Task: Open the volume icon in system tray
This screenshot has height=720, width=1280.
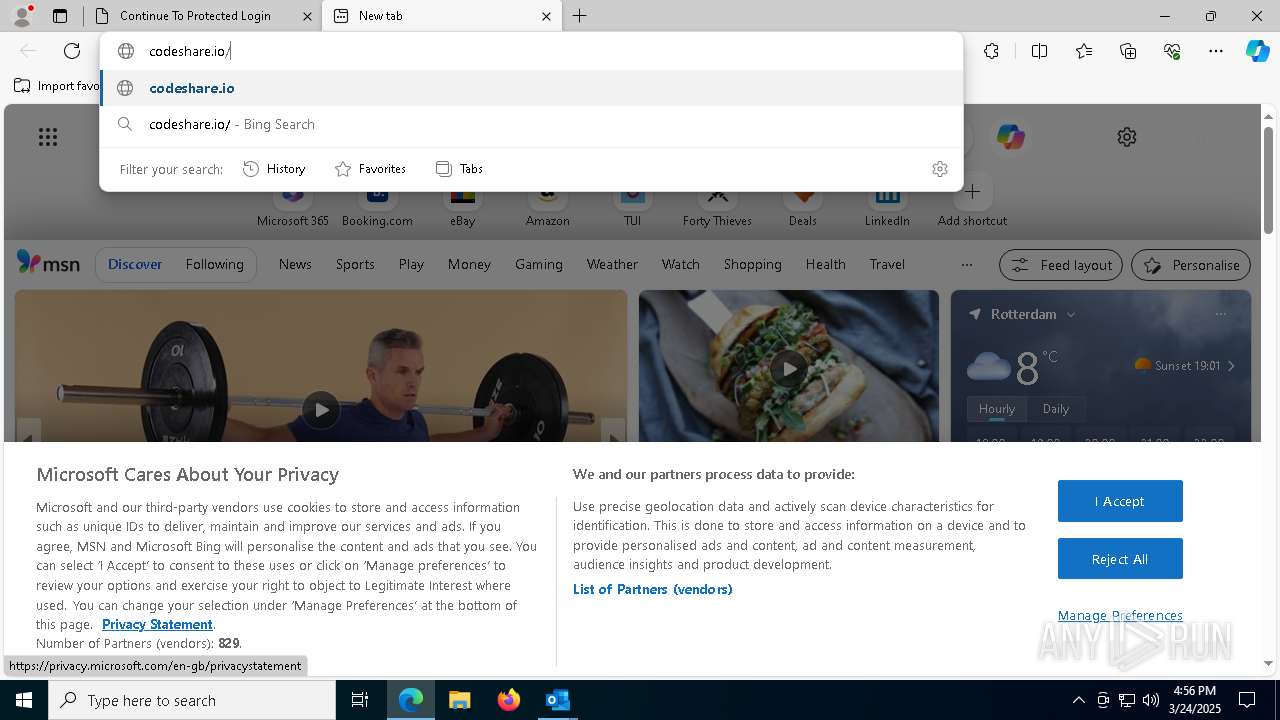Action: [x=1150, y=700]
